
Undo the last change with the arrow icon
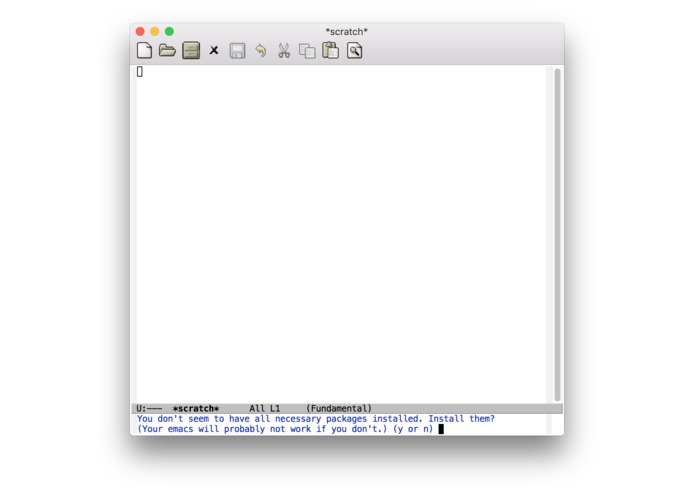261,51
